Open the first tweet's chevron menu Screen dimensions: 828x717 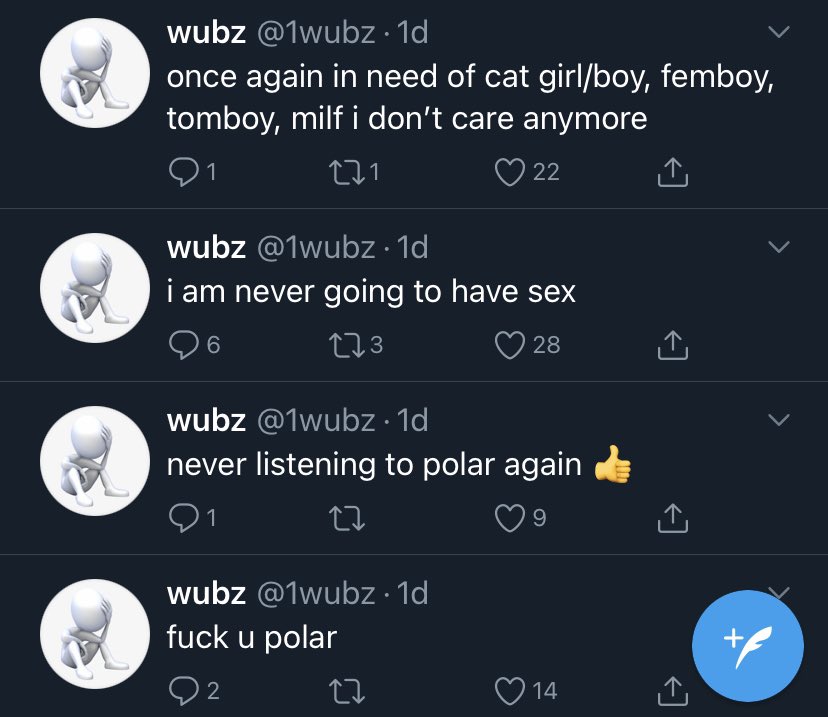pos(778,33)
